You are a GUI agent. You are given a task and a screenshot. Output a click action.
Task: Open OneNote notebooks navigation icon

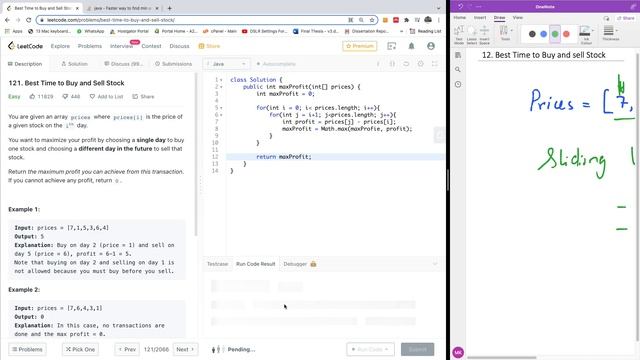(458, 55)
